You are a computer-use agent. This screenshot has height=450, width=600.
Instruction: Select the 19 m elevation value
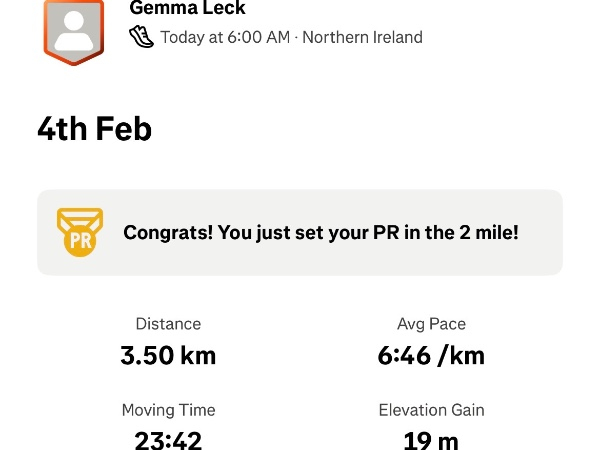point(431,440)
